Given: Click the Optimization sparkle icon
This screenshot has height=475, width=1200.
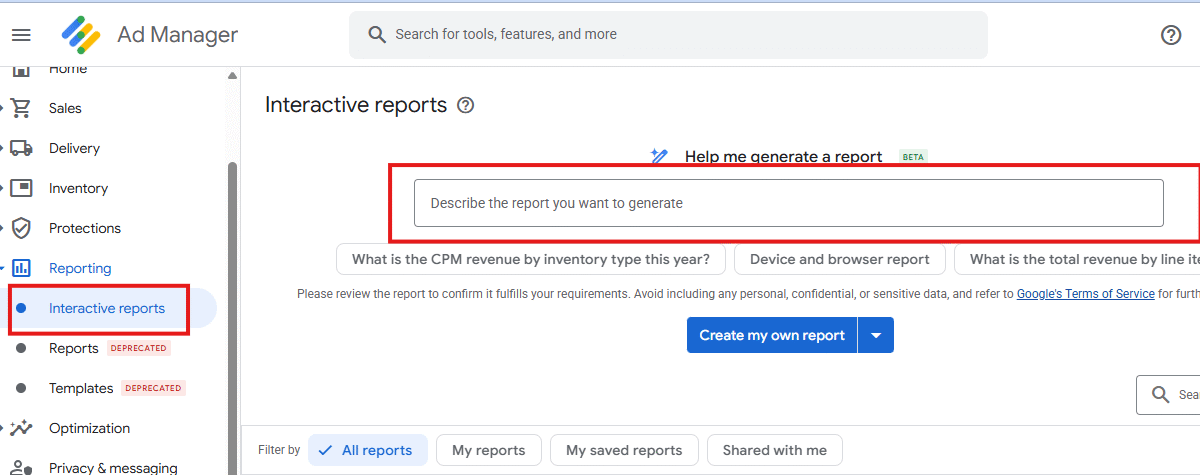Looking at the screenshot, I should pos(21,428).
